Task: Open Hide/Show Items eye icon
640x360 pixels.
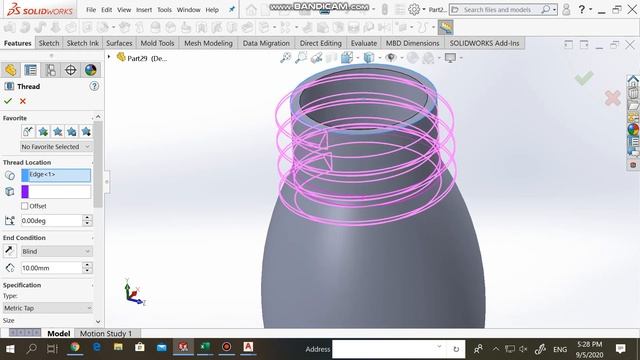Action: coord(391,58)
